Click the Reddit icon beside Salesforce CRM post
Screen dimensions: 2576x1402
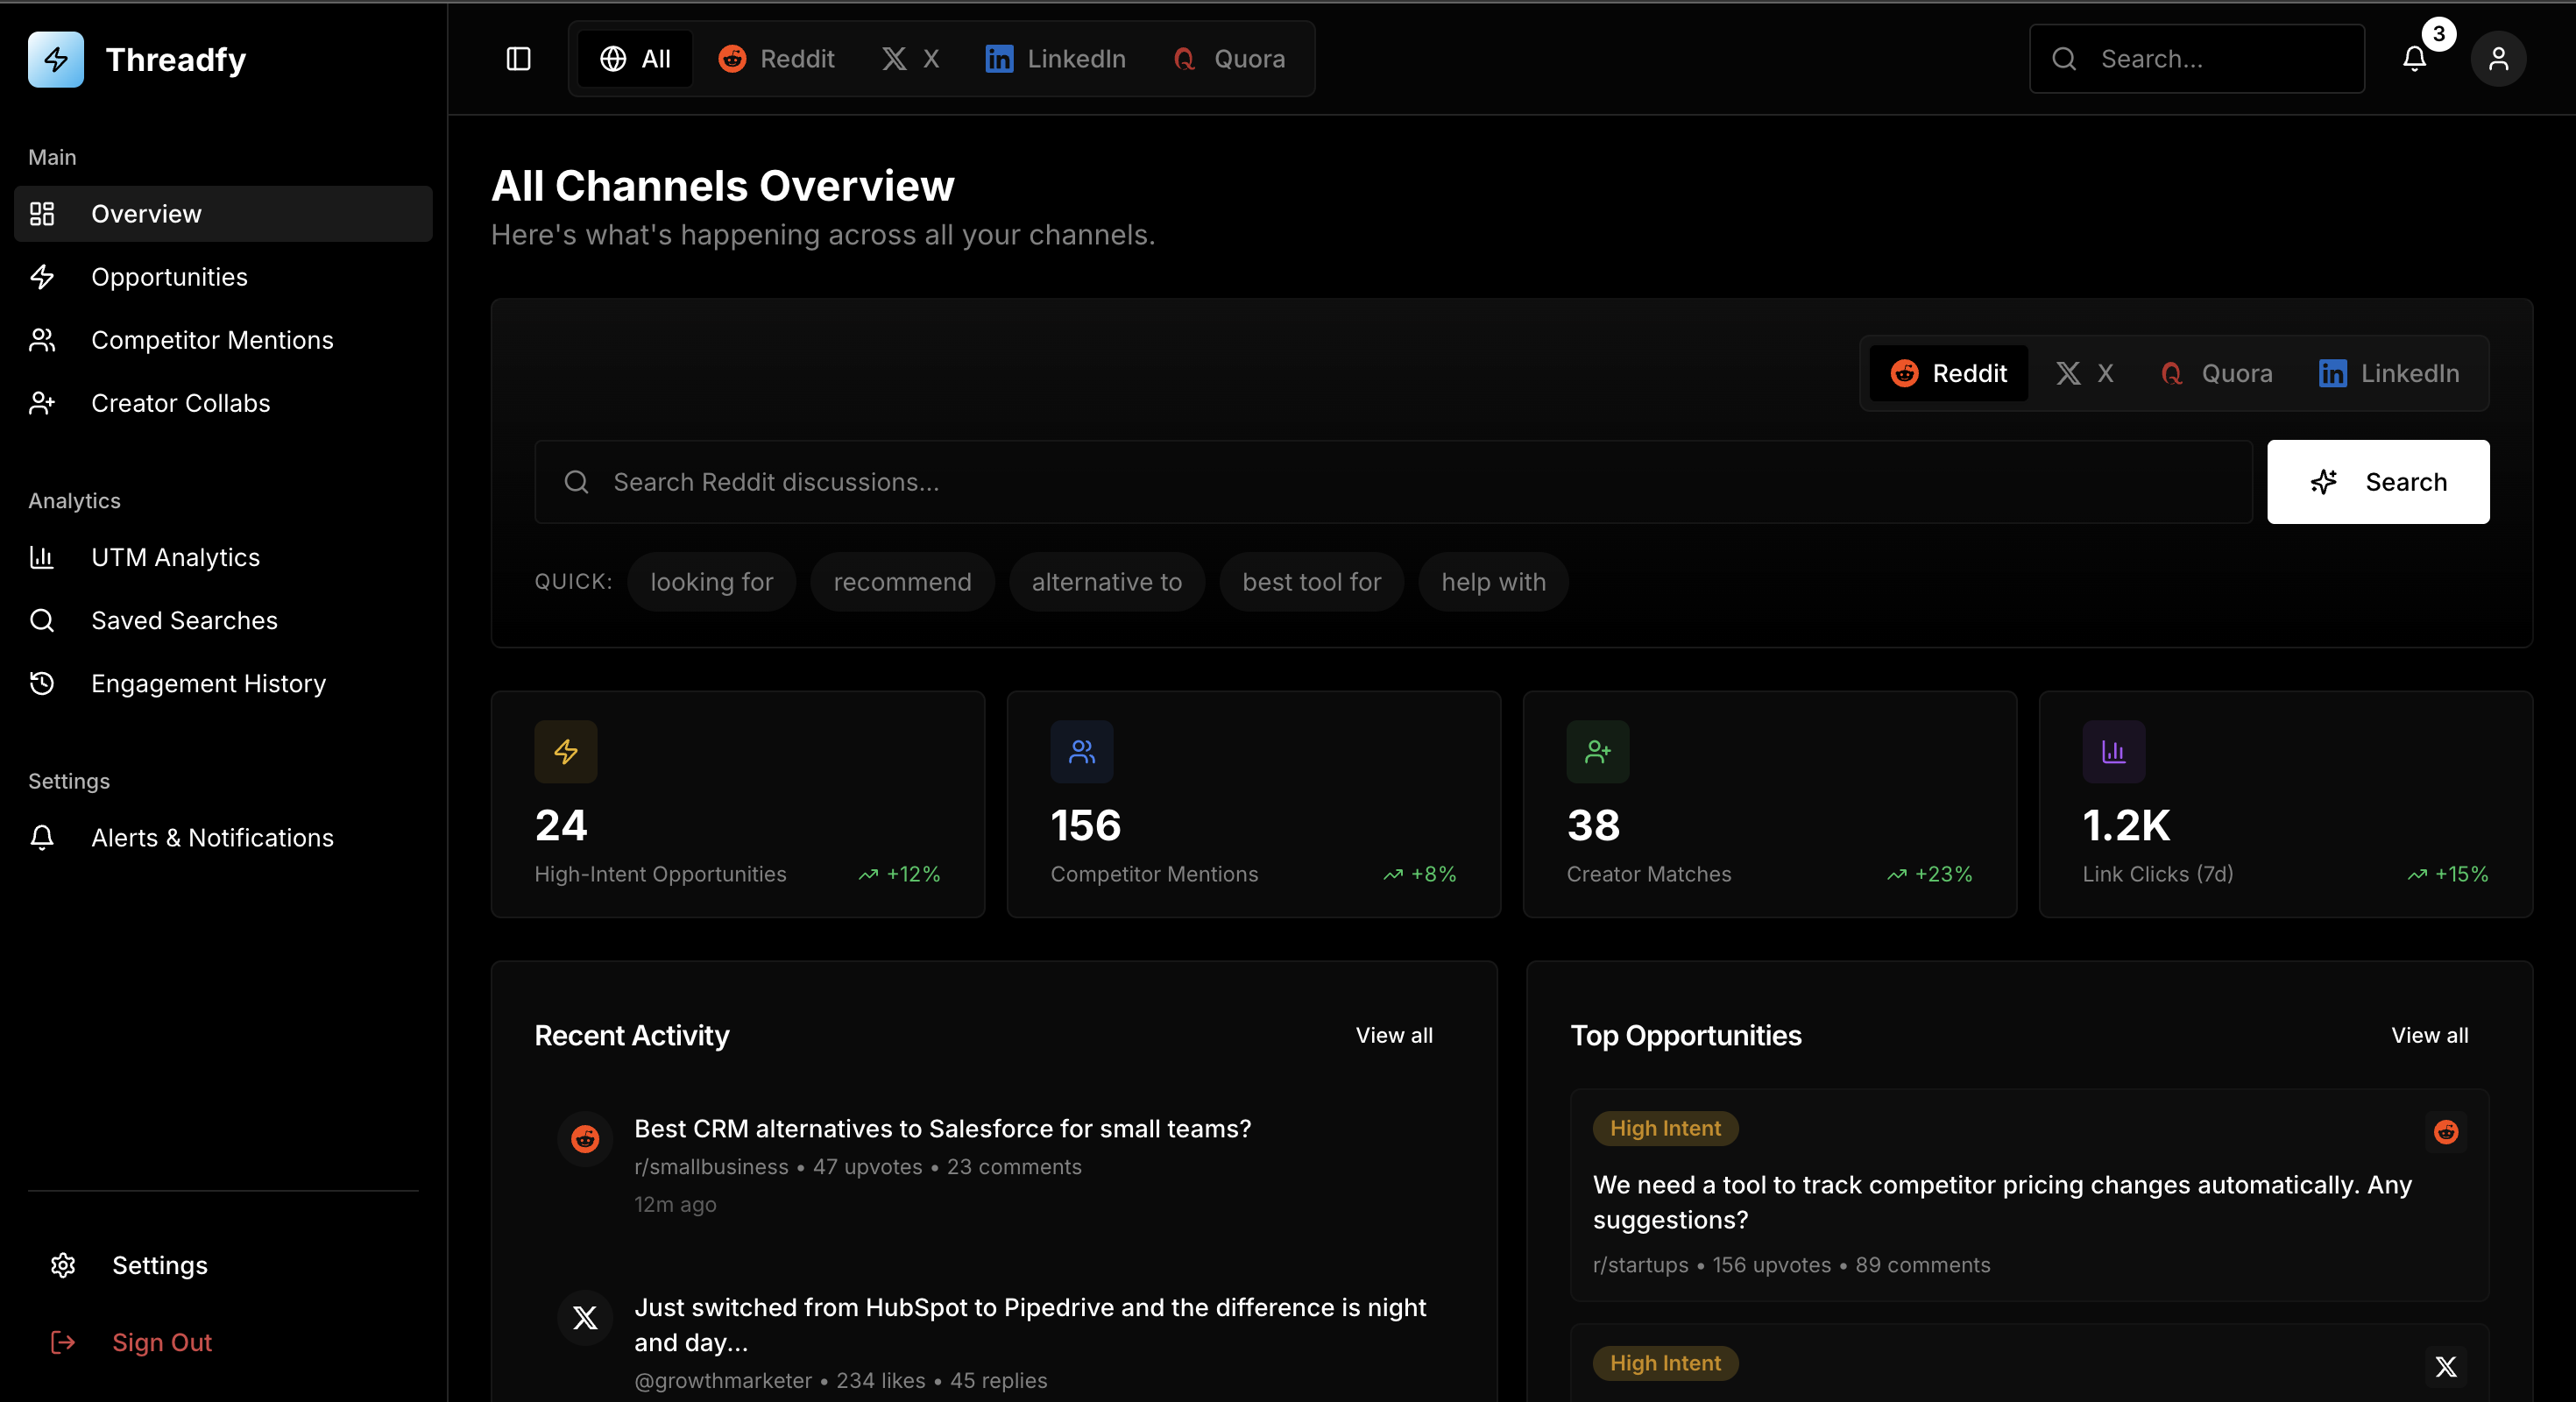tap(585, 1138)
